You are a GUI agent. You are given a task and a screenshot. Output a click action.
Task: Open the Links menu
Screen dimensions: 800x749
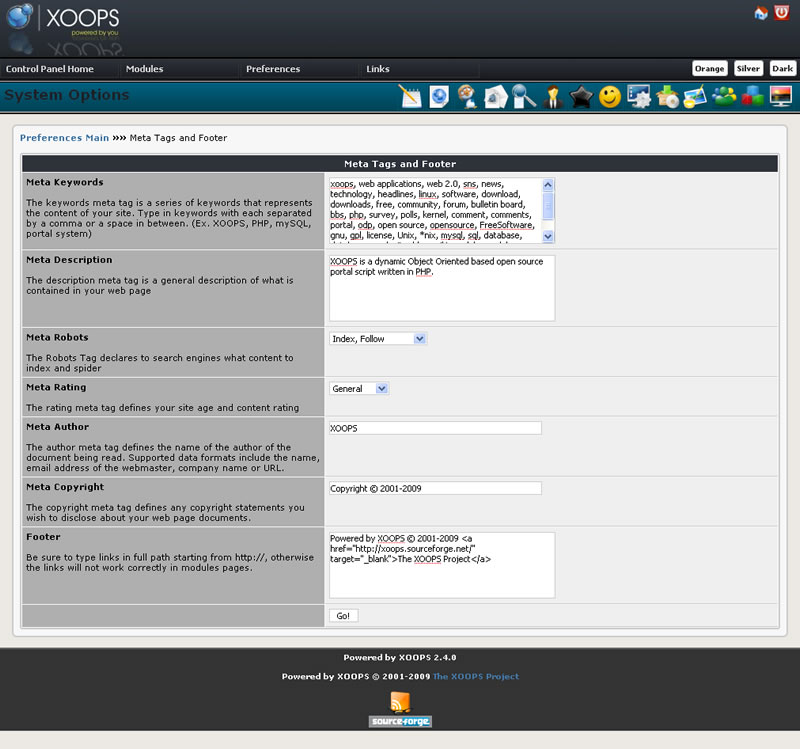(378, 69)
